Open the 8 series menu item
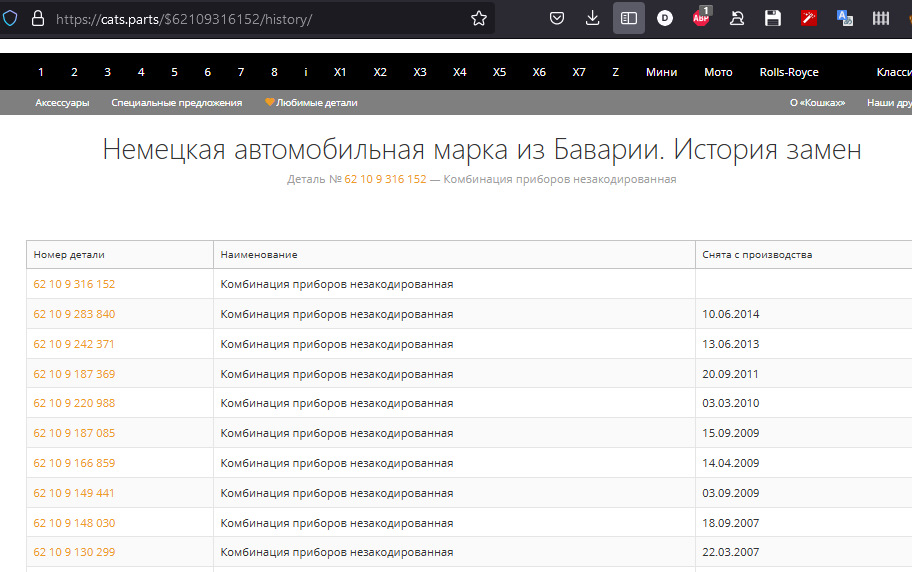The height and width of the screenshot is (572, 912). coord(274,72)
